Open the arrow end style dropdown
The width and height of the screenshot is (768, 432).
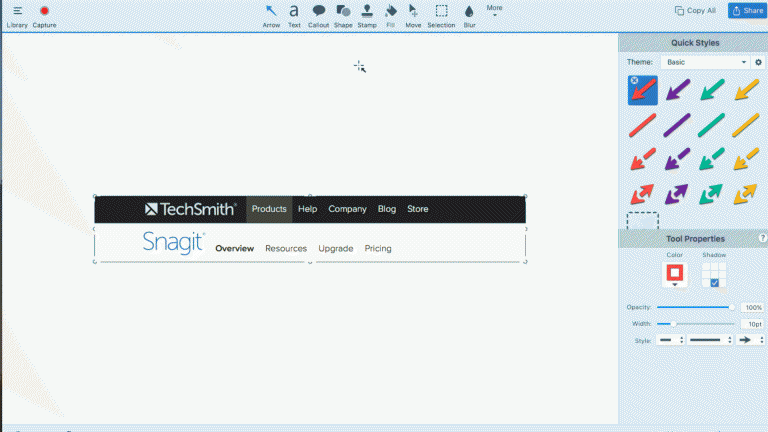pyautogui.click(x=751, y=340)
